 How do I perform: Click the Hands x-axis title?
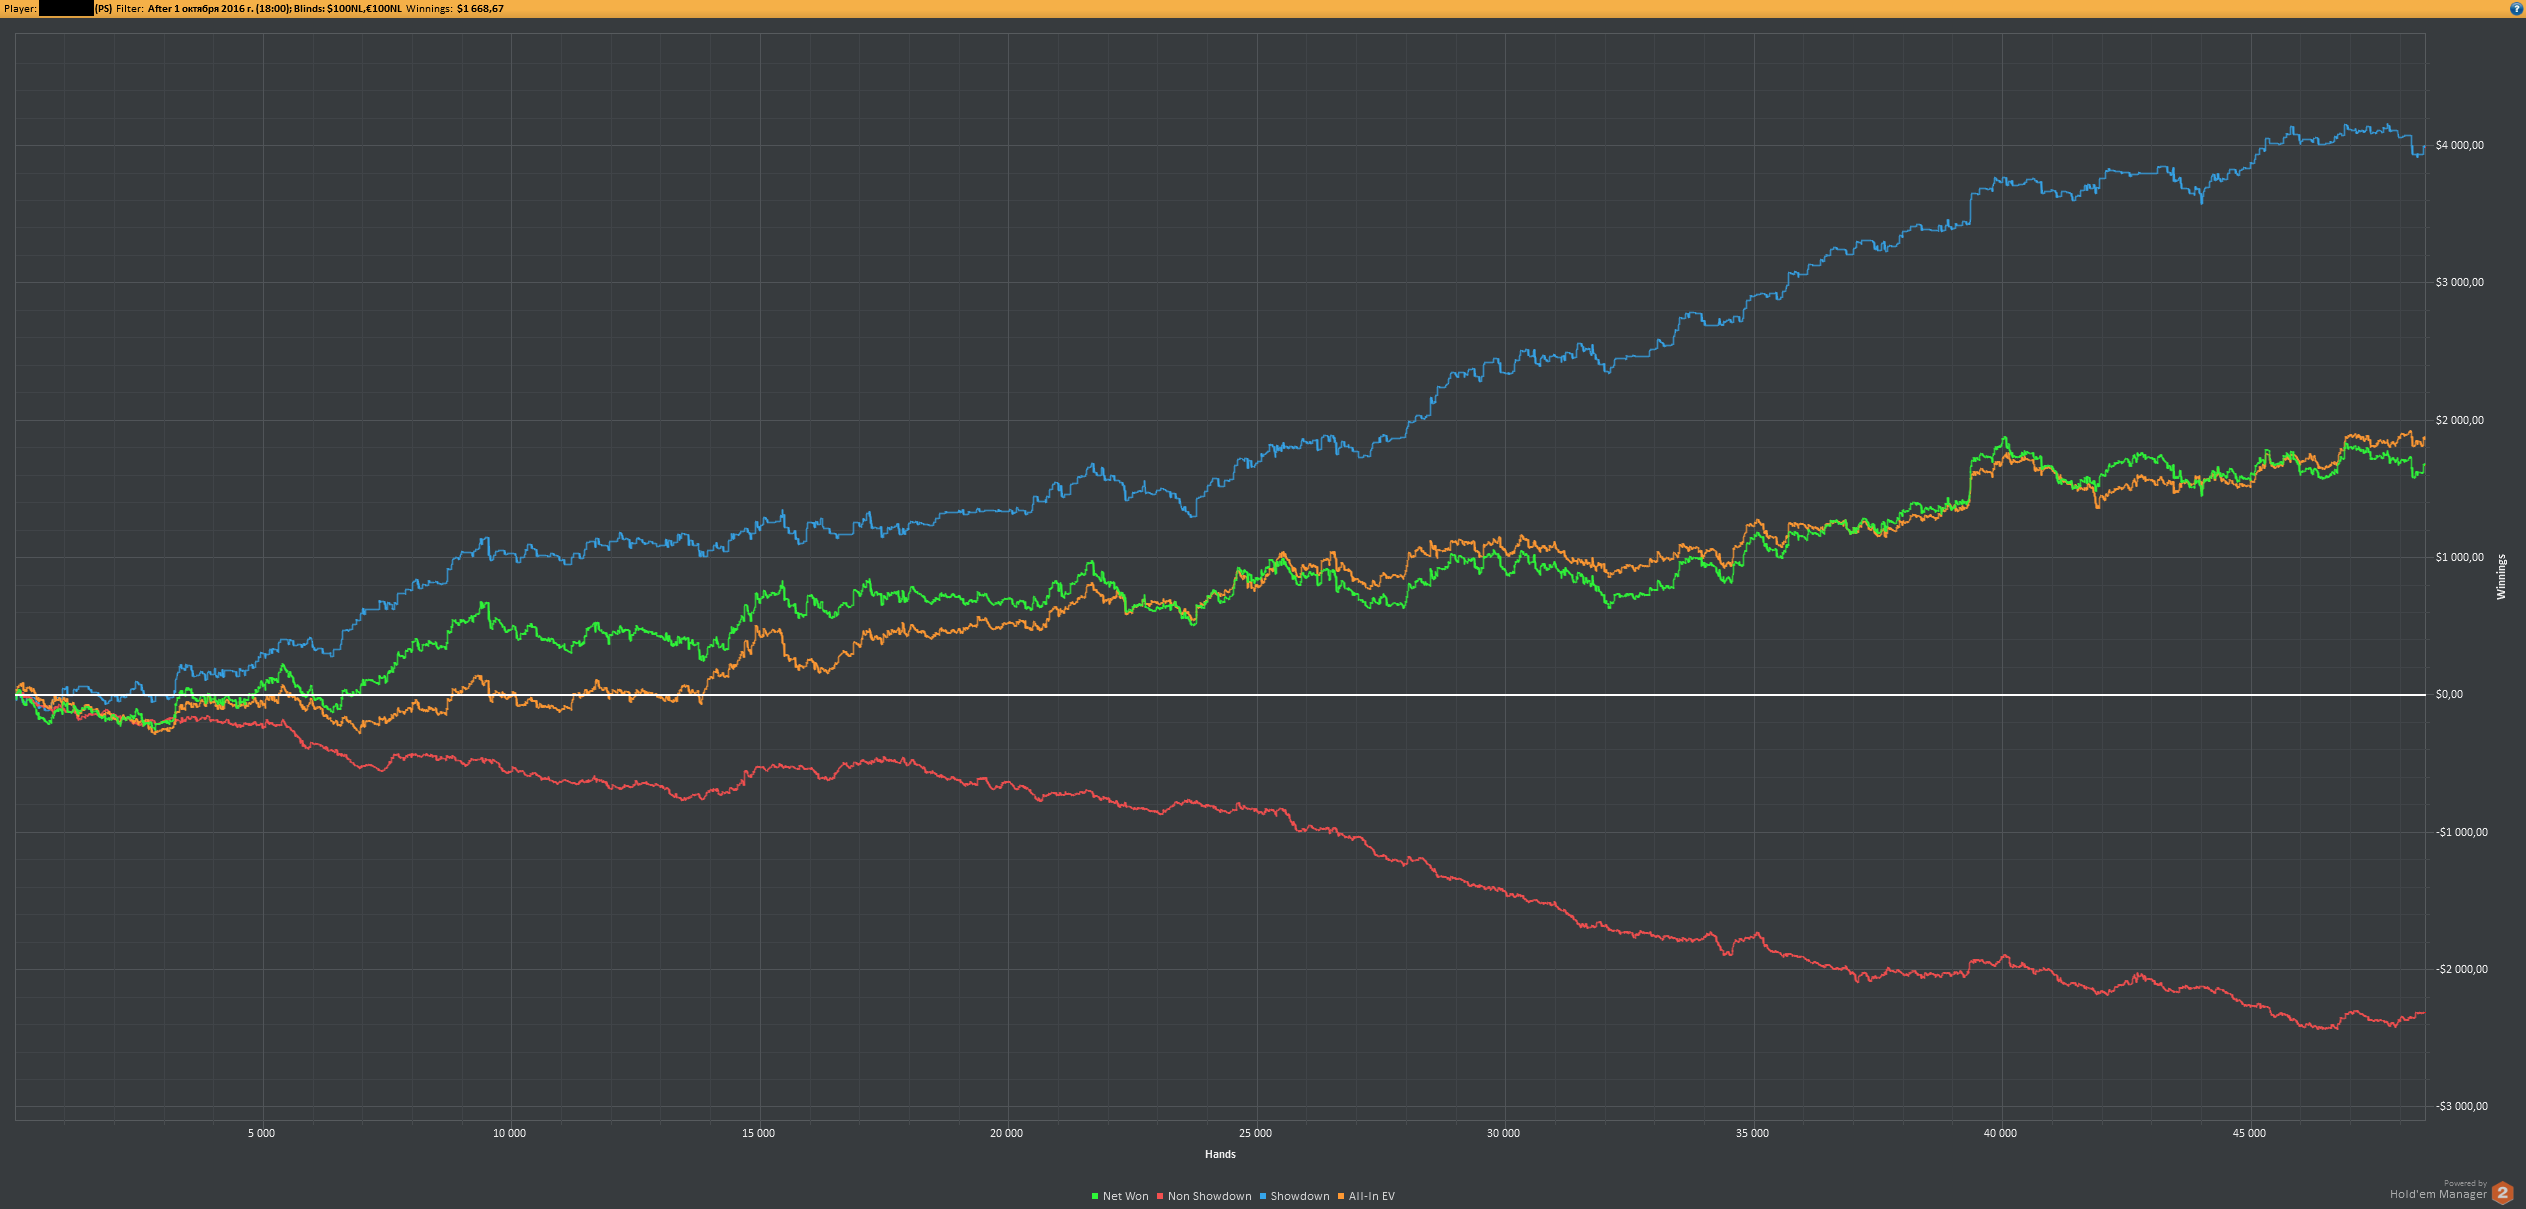pos(1220,1154)
